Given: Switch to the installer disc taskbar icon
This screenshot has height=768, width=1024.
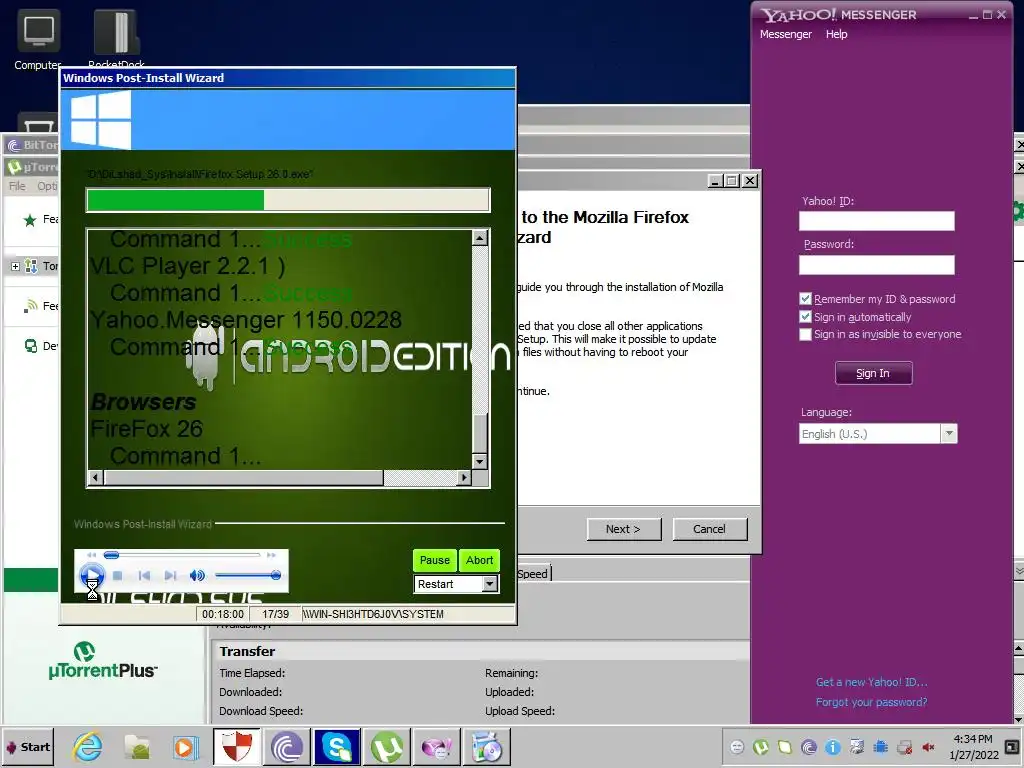Looking at the screenshot, I should click(487, 747).
